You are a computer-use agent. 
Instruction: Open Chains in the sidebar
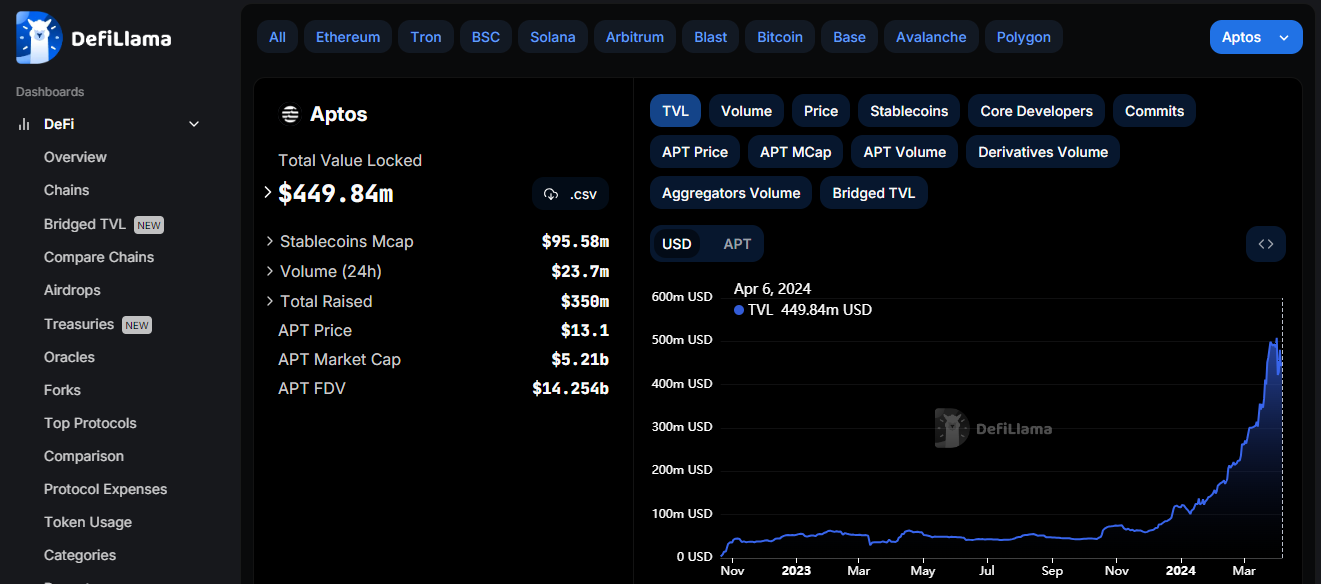[x=66, y=190]
